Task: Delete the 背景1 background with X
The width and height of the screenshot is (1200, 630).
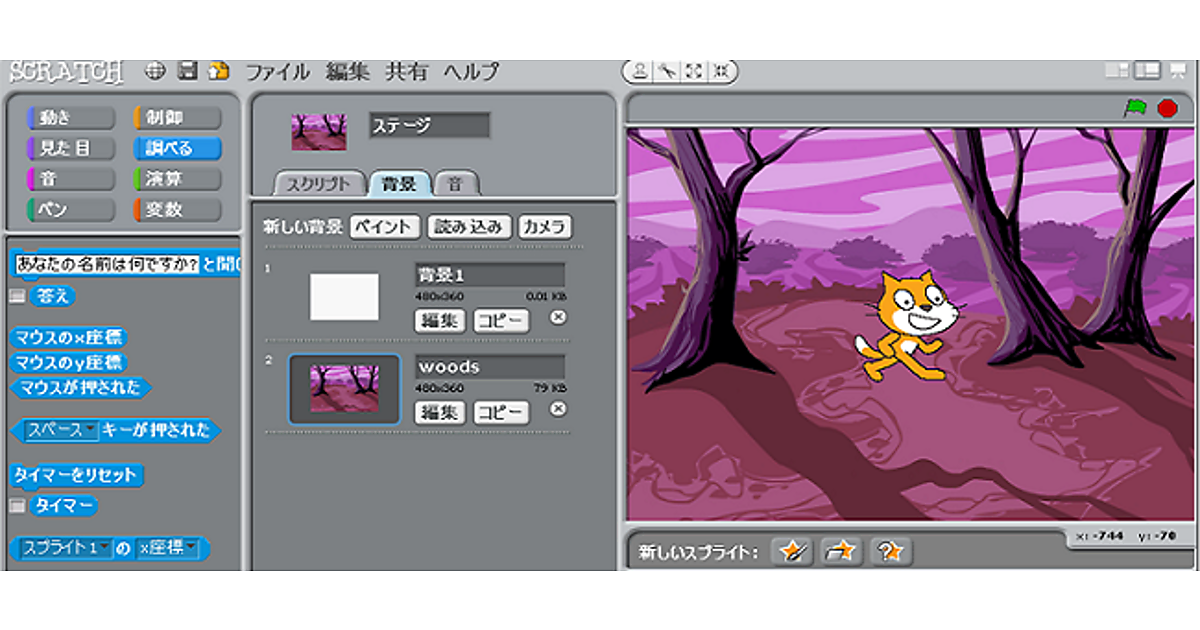Action: (558, 317)
